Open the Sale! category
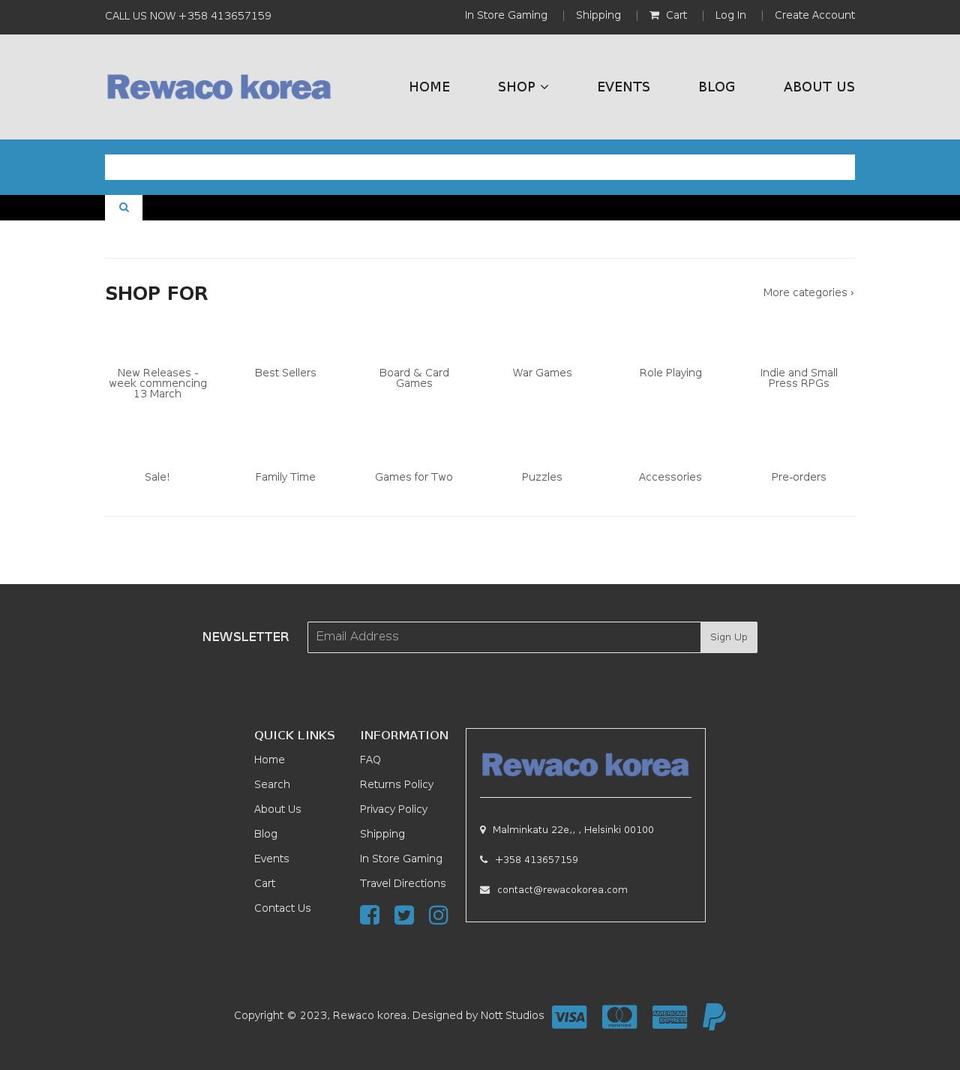 pyautogui.click(x=157, y=477)
